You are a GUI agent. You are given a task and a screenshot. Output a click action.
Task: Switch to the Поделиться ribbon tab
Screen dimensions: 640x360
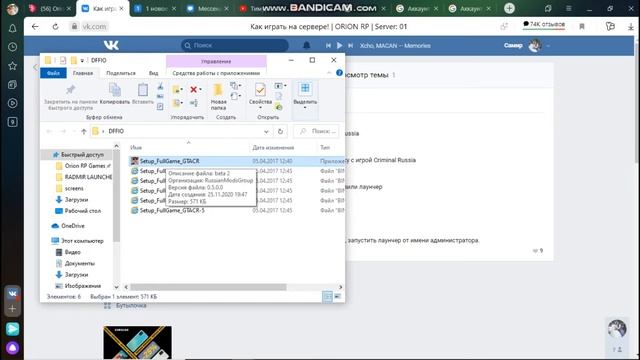[121, 73]
